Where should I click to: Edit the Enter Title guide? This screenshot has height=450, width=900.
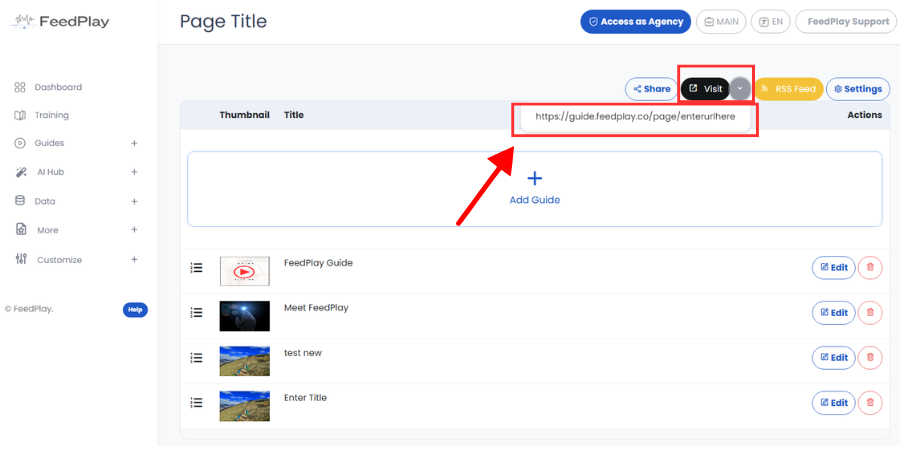833,403
